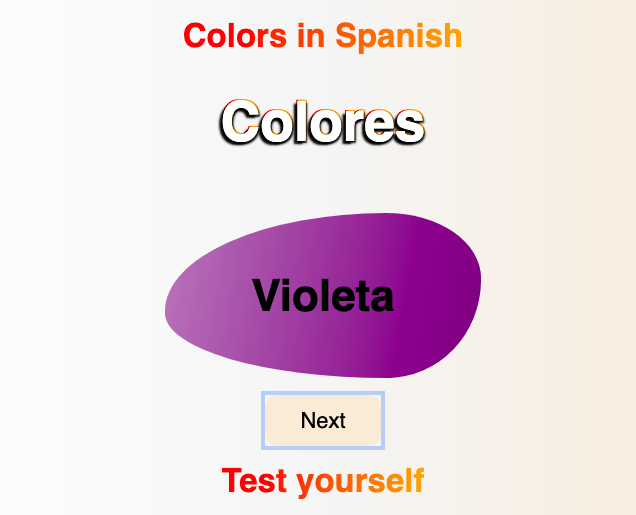Click the letter V in Violeta
This screenshot has height=515, width=636.
(x=268, y=295)
